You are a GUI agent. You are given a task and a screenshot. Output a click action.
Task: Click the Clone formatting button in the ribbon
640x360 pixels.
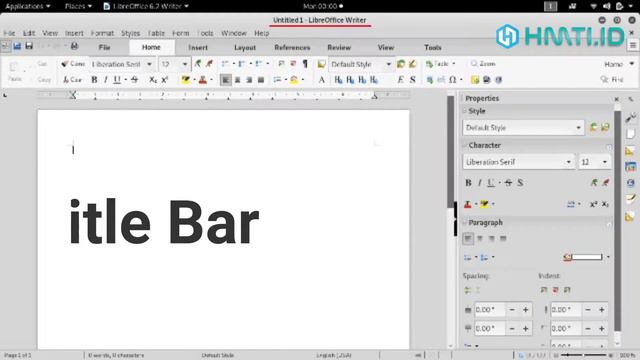(73, 64)
